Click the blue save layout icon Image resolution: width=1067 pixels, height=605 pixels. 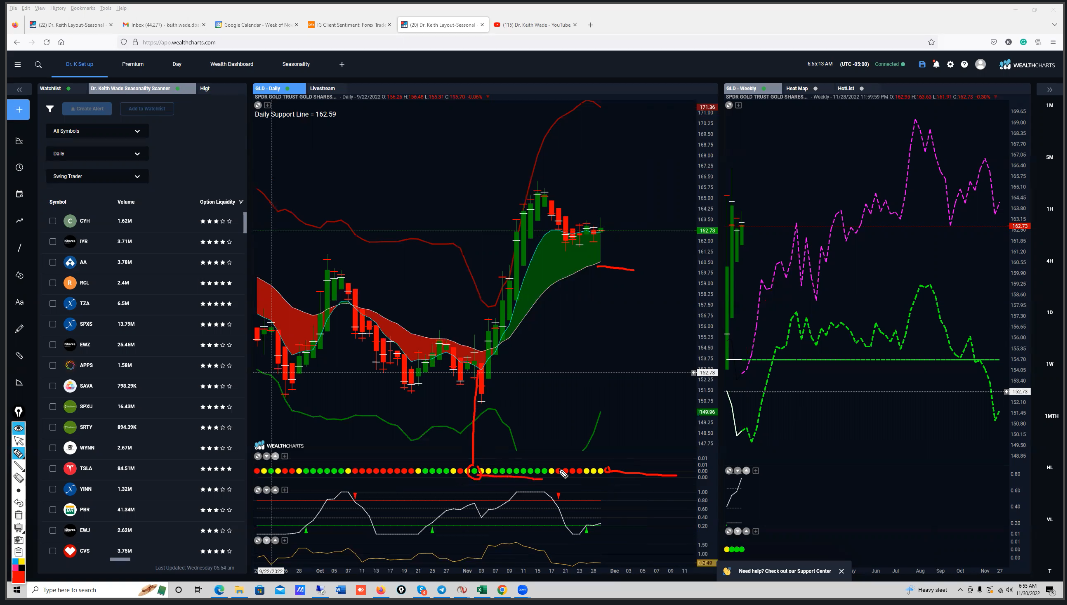[x=922, y=65]
